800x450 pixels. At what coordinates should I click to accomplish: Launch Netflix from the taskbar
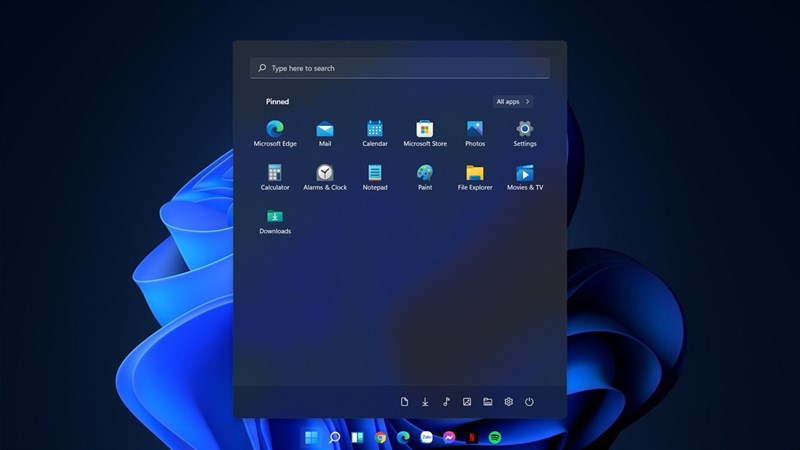coord(472,437)
